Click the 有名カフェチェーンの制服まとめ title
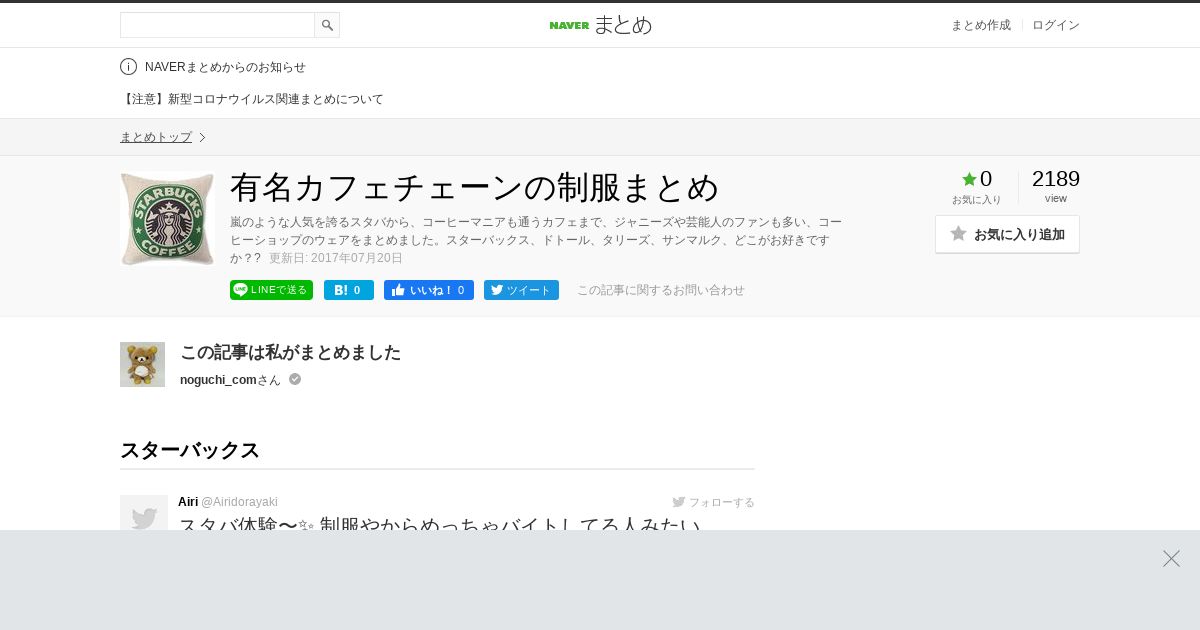This screenshot has width=1200, height=630. (475, 187)
